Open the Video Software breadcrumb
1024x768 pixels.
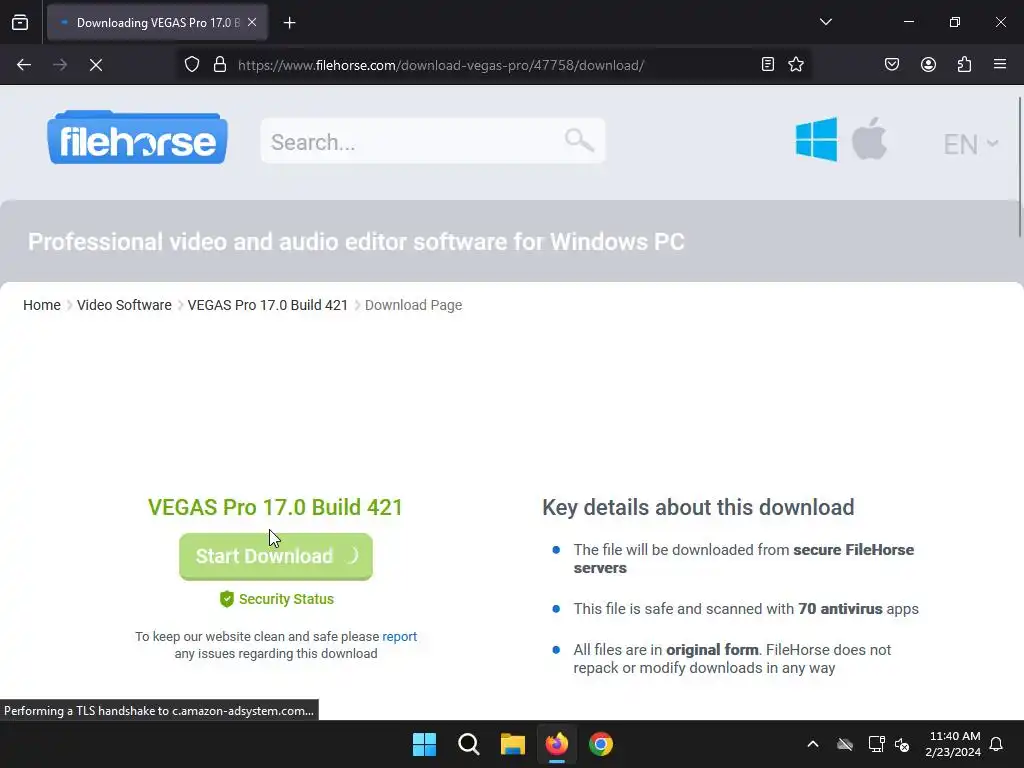coord(124,305)
